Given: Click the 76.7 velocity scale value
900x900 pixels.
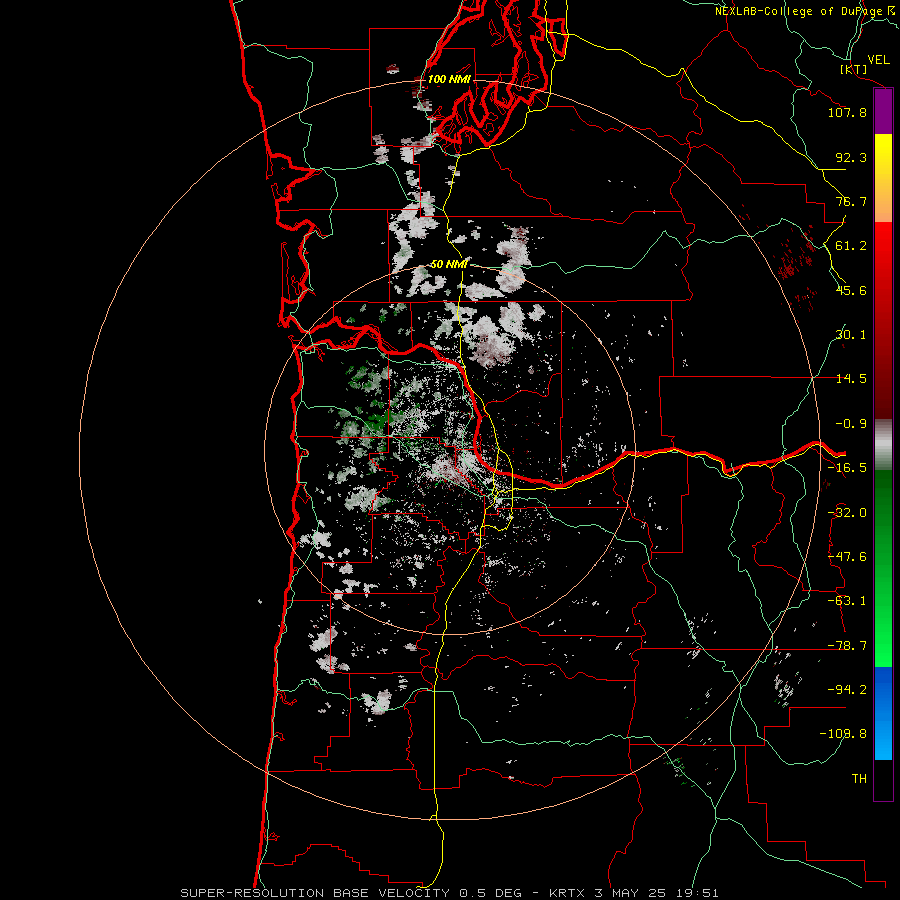Looking at the screenshot, I should point(851,201).
